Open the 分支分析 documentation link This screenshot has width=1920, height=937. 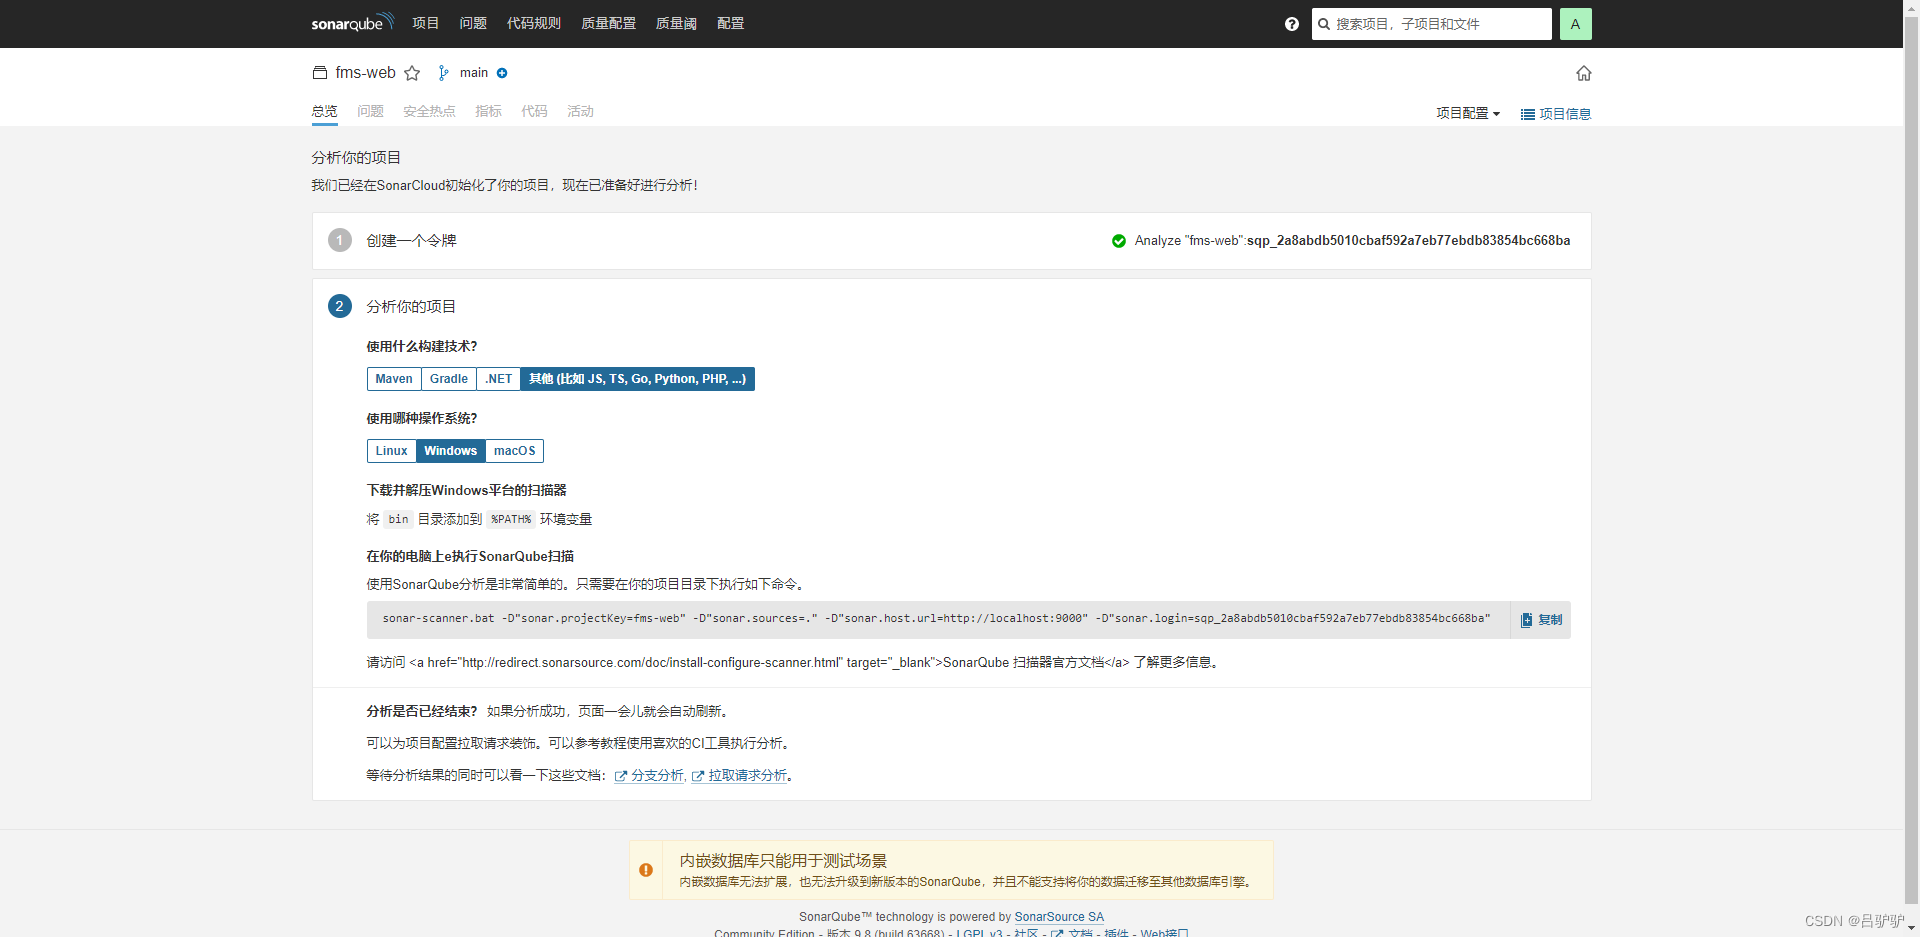(x=658, y=776)
